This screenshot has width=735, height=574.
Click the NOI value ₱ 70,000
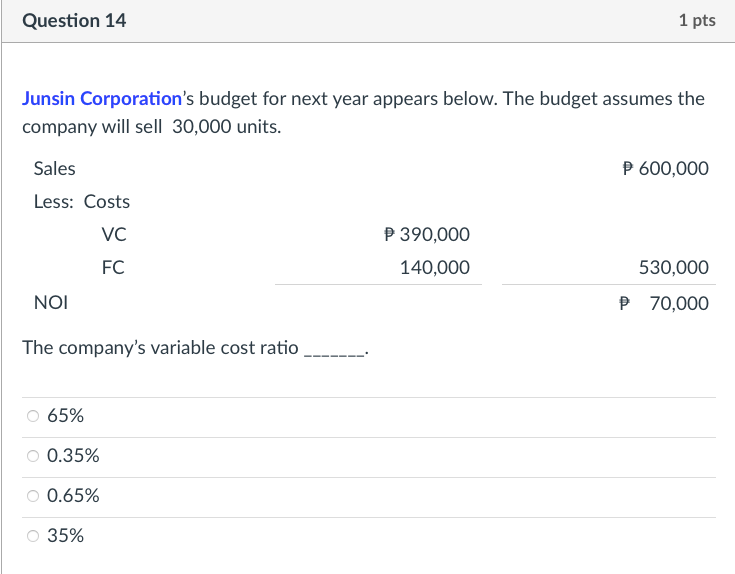coord(664,304)
